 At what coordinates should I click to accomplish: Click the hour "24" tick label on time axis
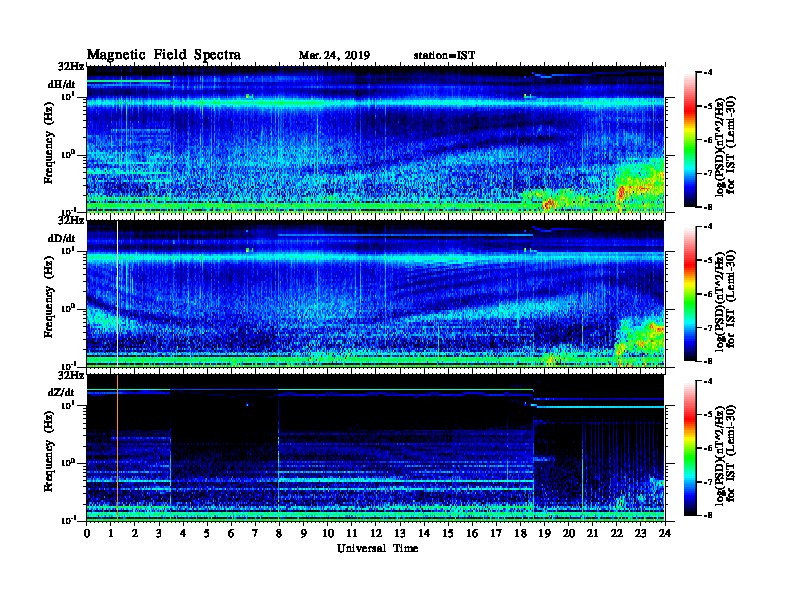point(665,533)
